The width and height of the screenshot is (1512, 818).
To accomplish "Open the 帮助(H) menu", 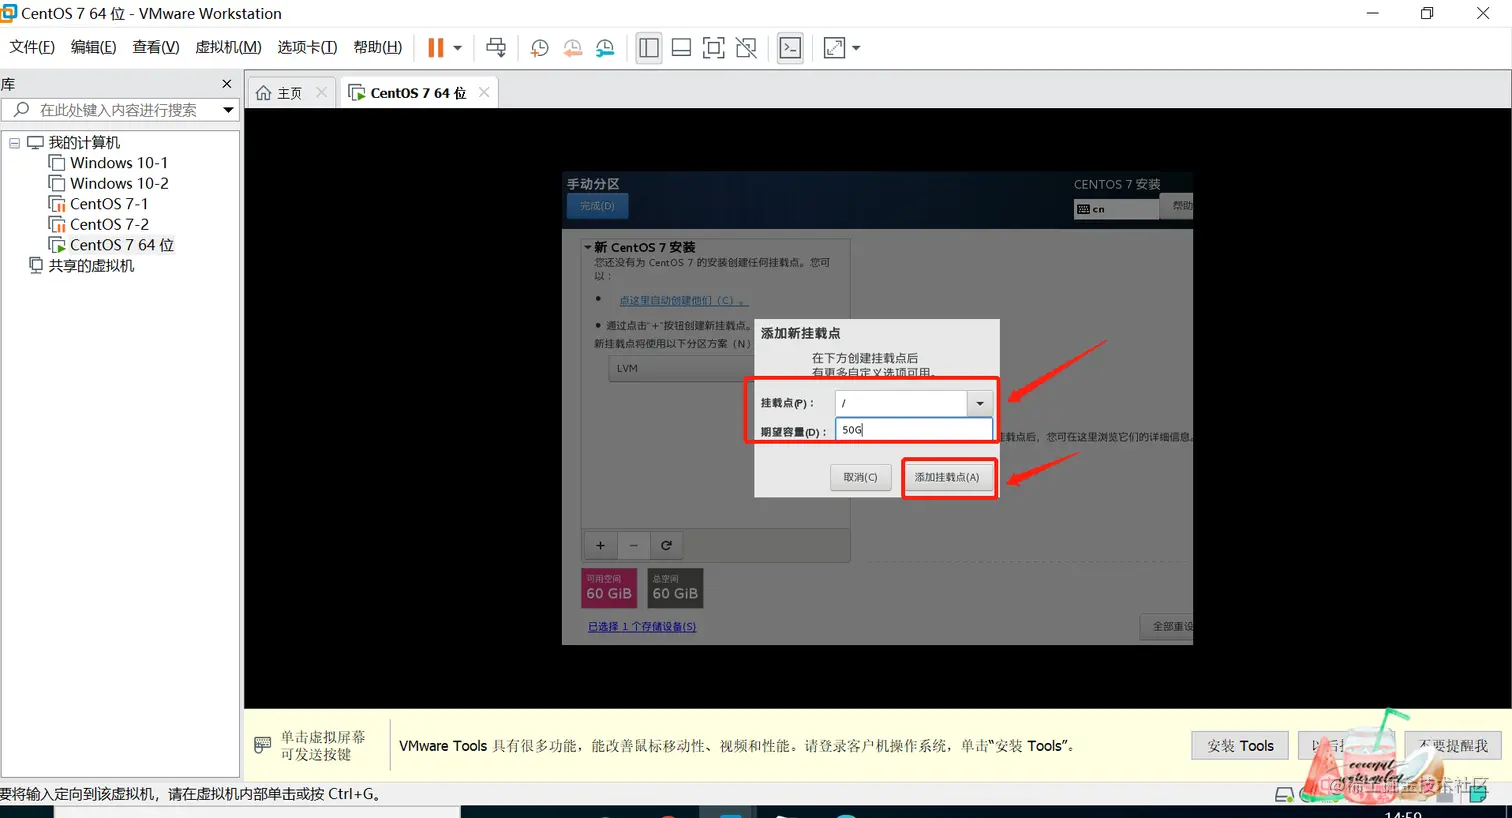I will (377, 47).
